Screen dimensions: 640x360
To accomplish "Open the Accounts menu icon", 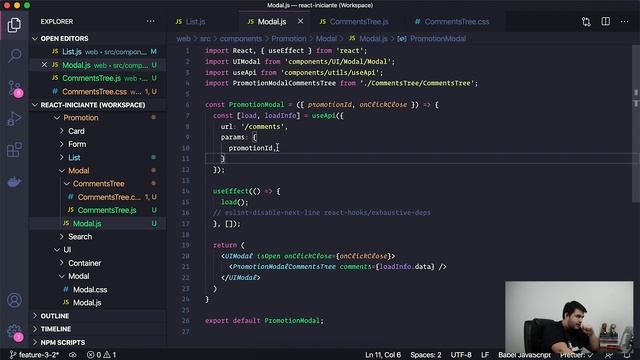I will 14,300.
